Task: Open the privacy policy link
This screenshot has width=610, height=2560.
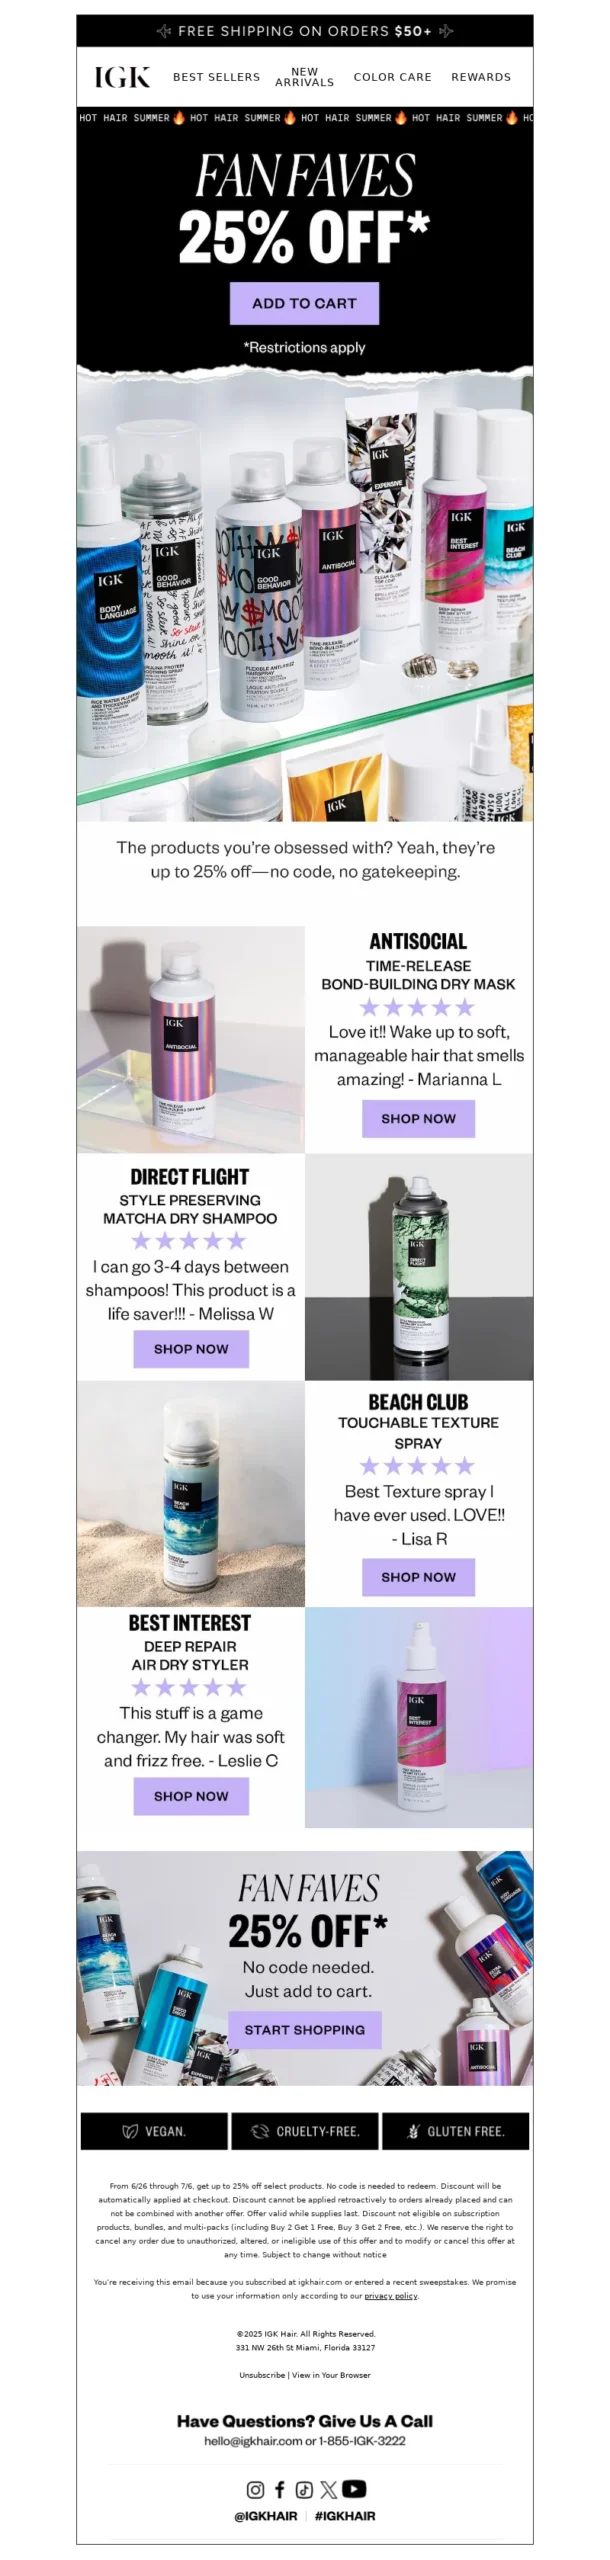Action: click(x=391, y=2296)
